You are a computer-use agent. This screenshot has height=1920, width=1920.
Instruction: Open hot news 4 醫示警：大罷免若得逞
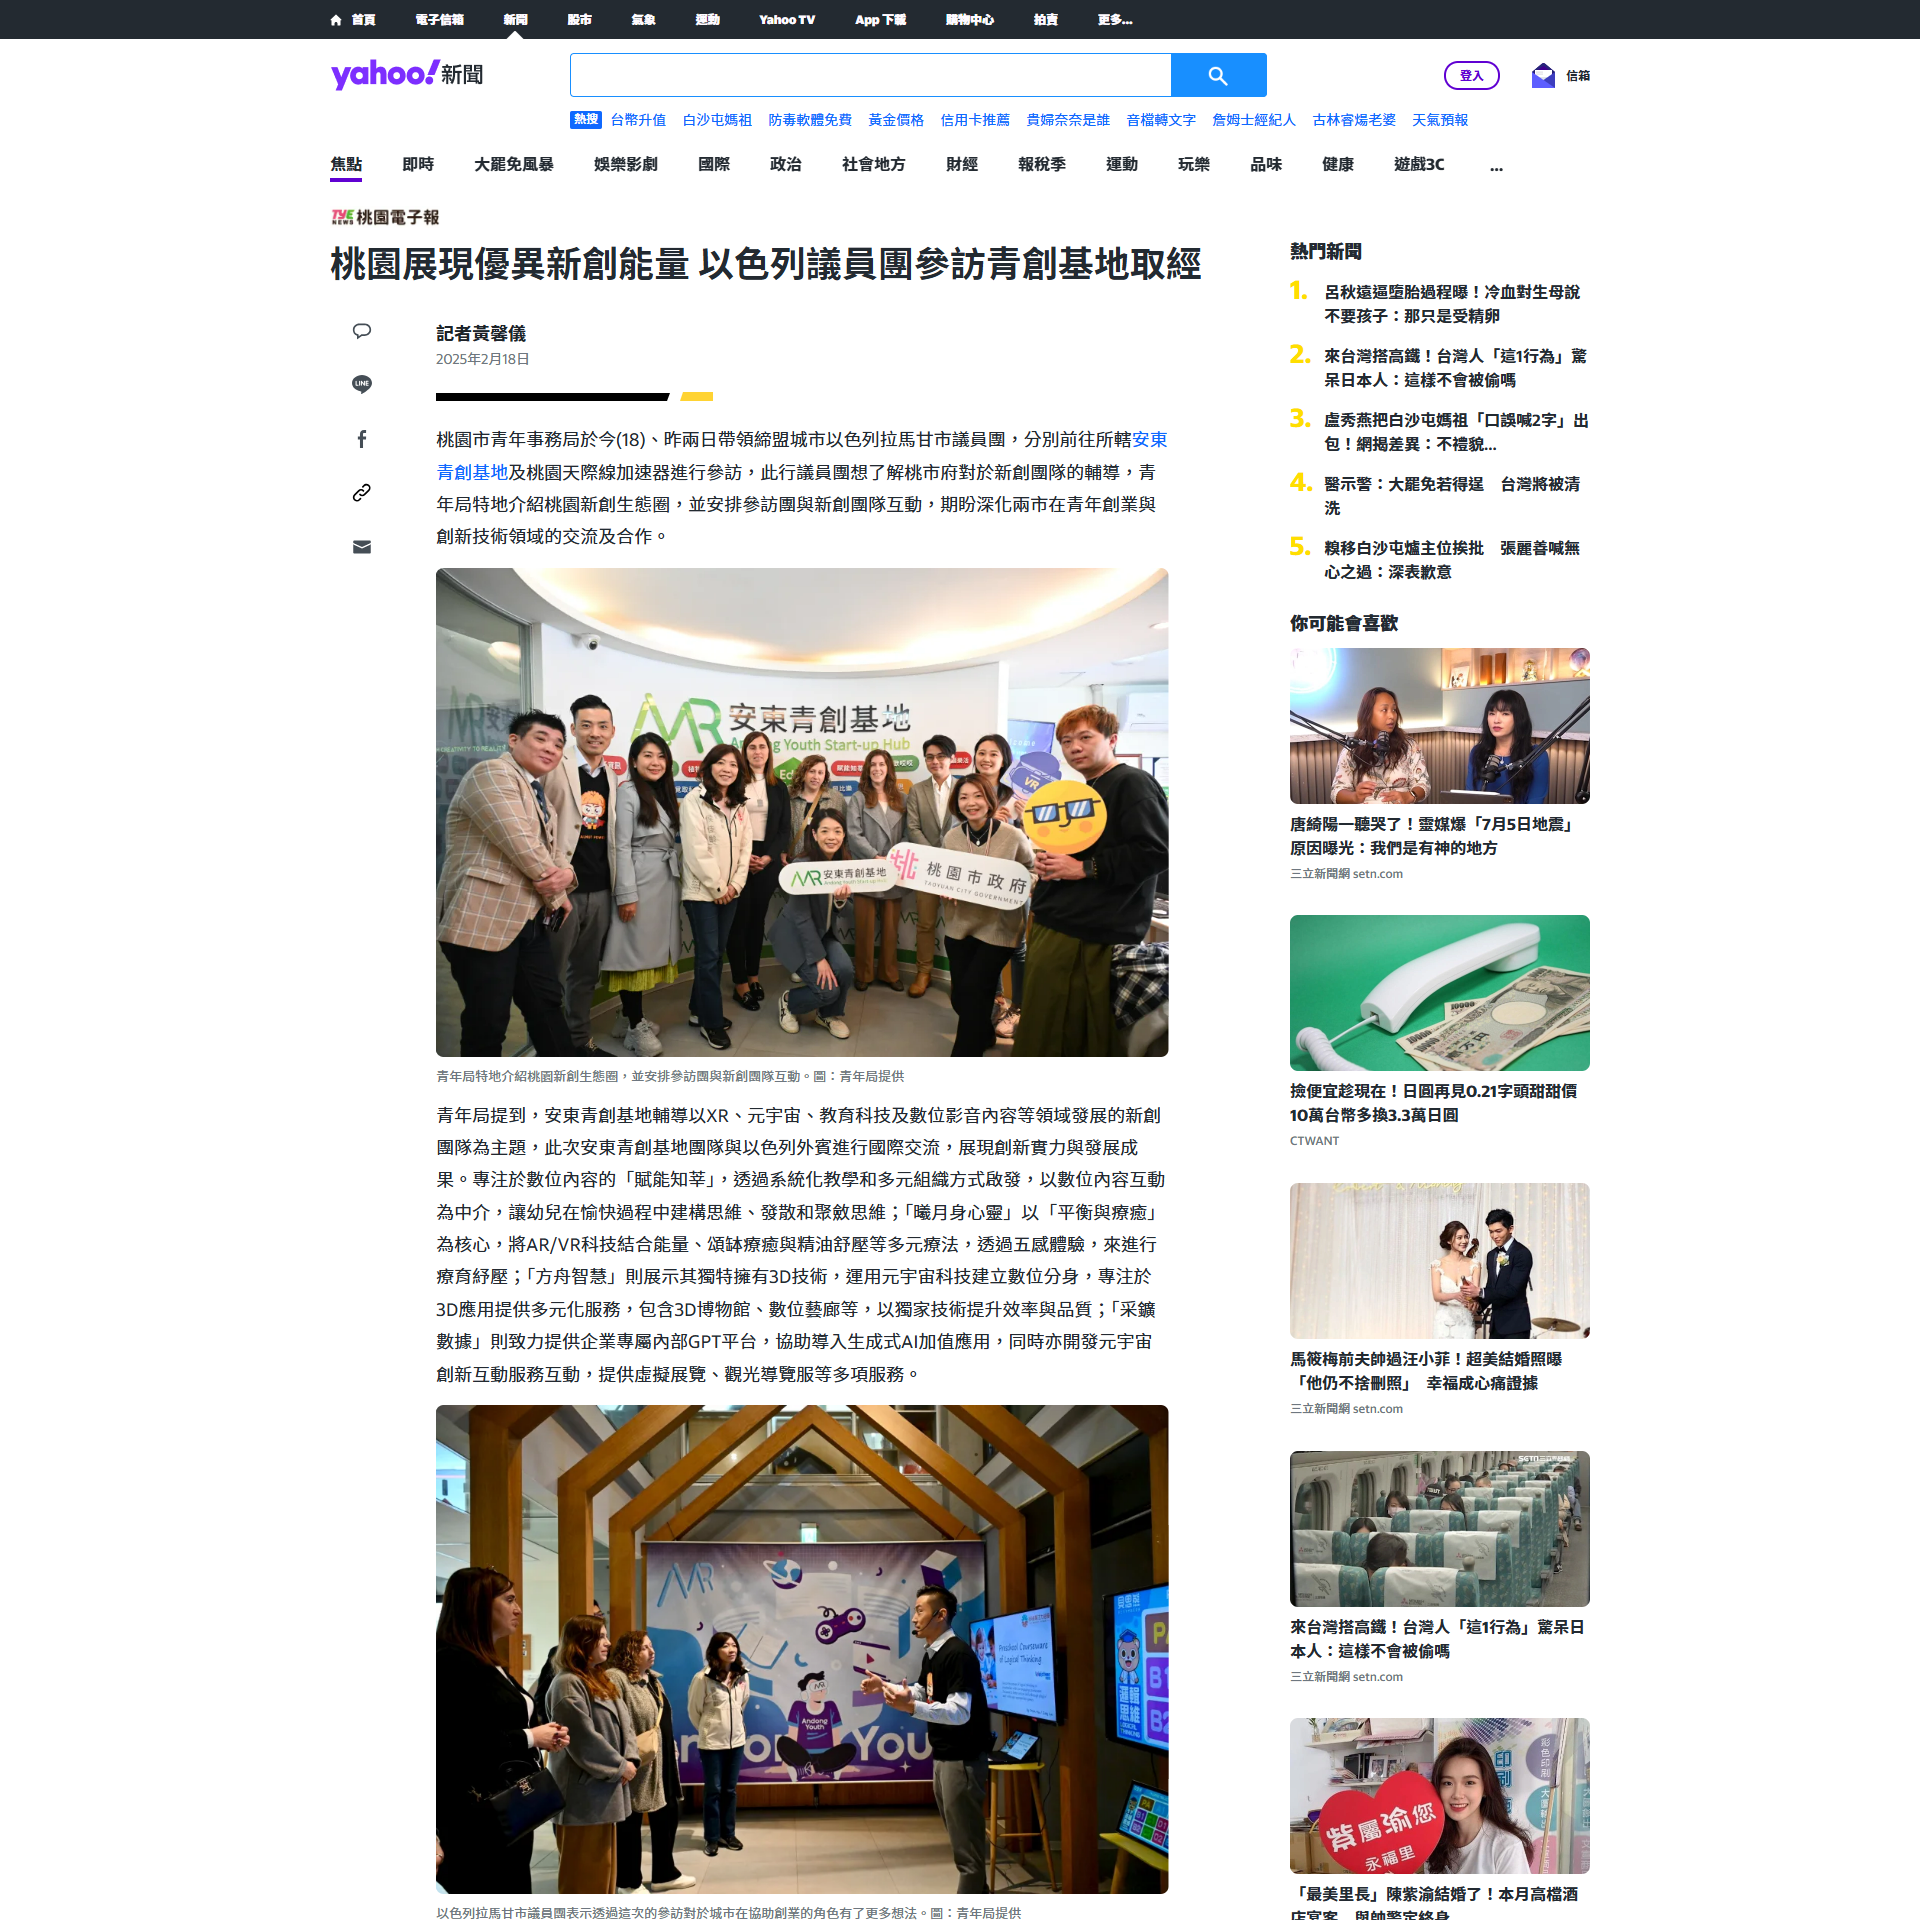coord(1452,496)
